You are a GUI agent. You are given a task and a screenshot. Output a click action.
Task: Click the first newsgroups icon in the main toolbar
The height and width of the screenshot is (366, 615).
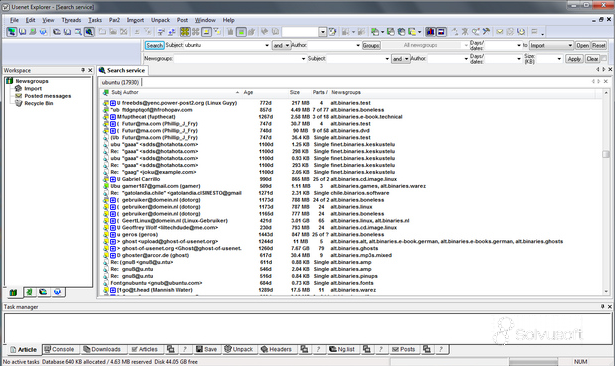(11, 32)
